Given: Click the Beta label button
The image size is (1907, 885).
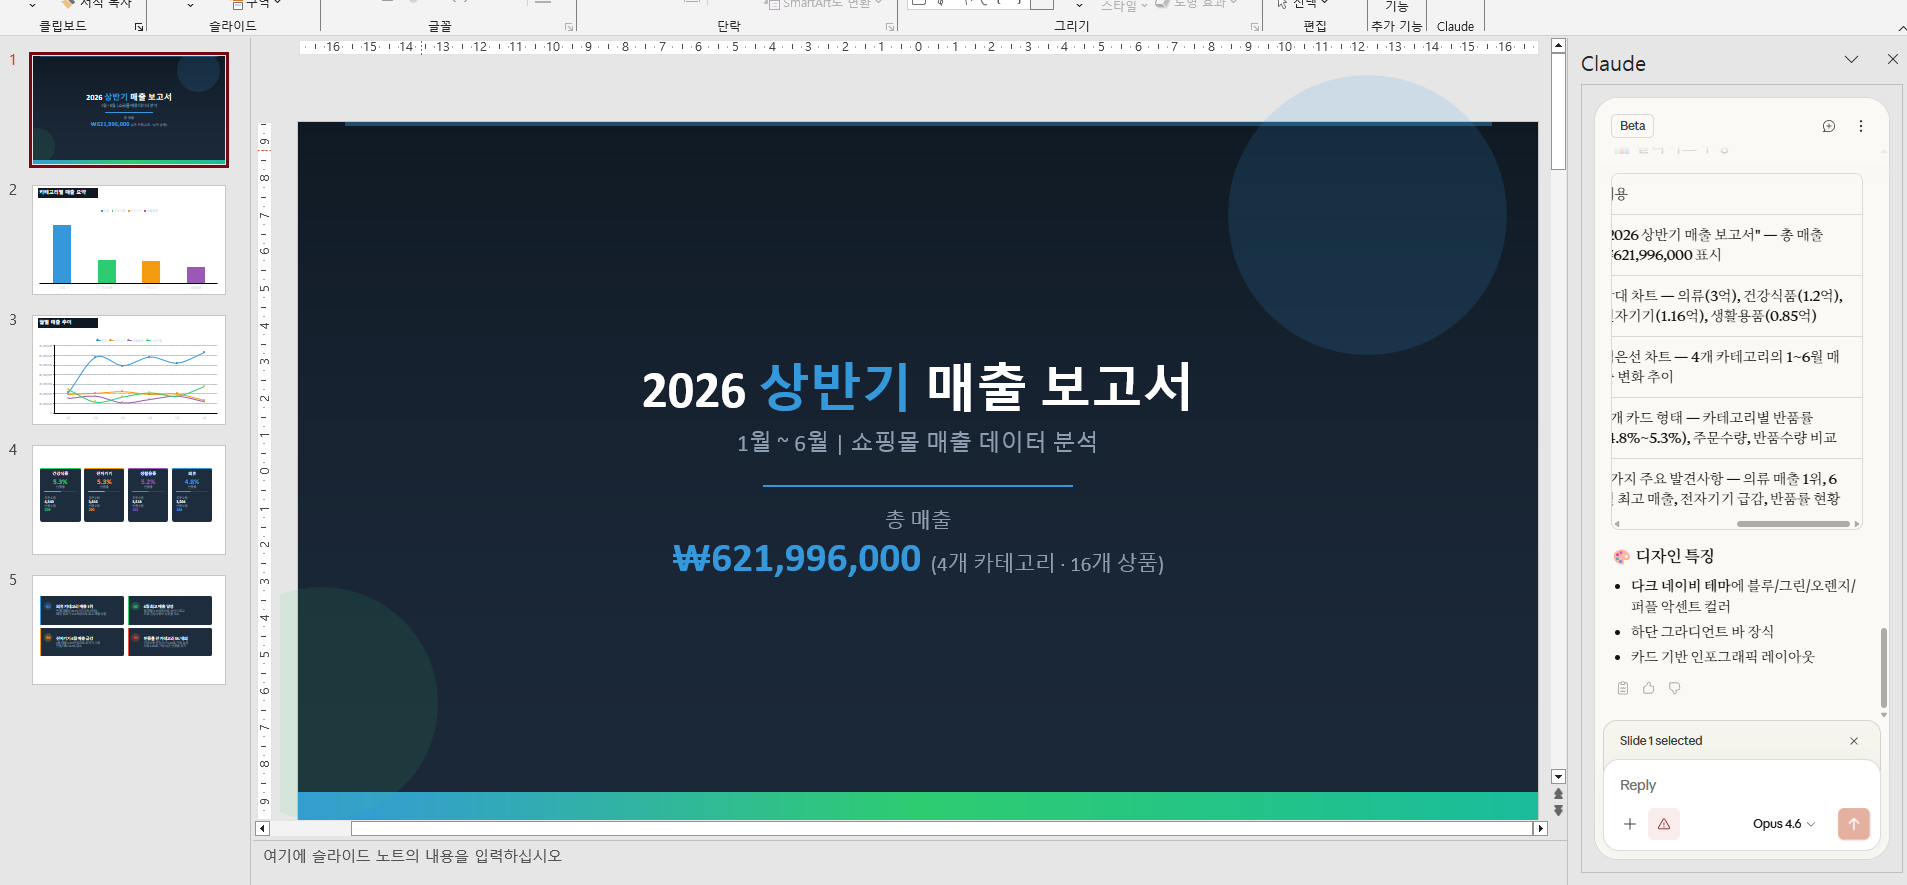Looking at the screenshot, I should click(x=1632, y=126).
